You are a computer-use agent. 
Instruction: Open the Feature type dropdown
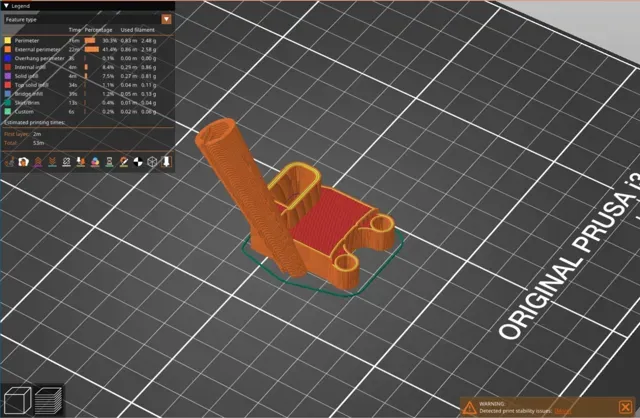pyautogui.click(x=88, y=19)
